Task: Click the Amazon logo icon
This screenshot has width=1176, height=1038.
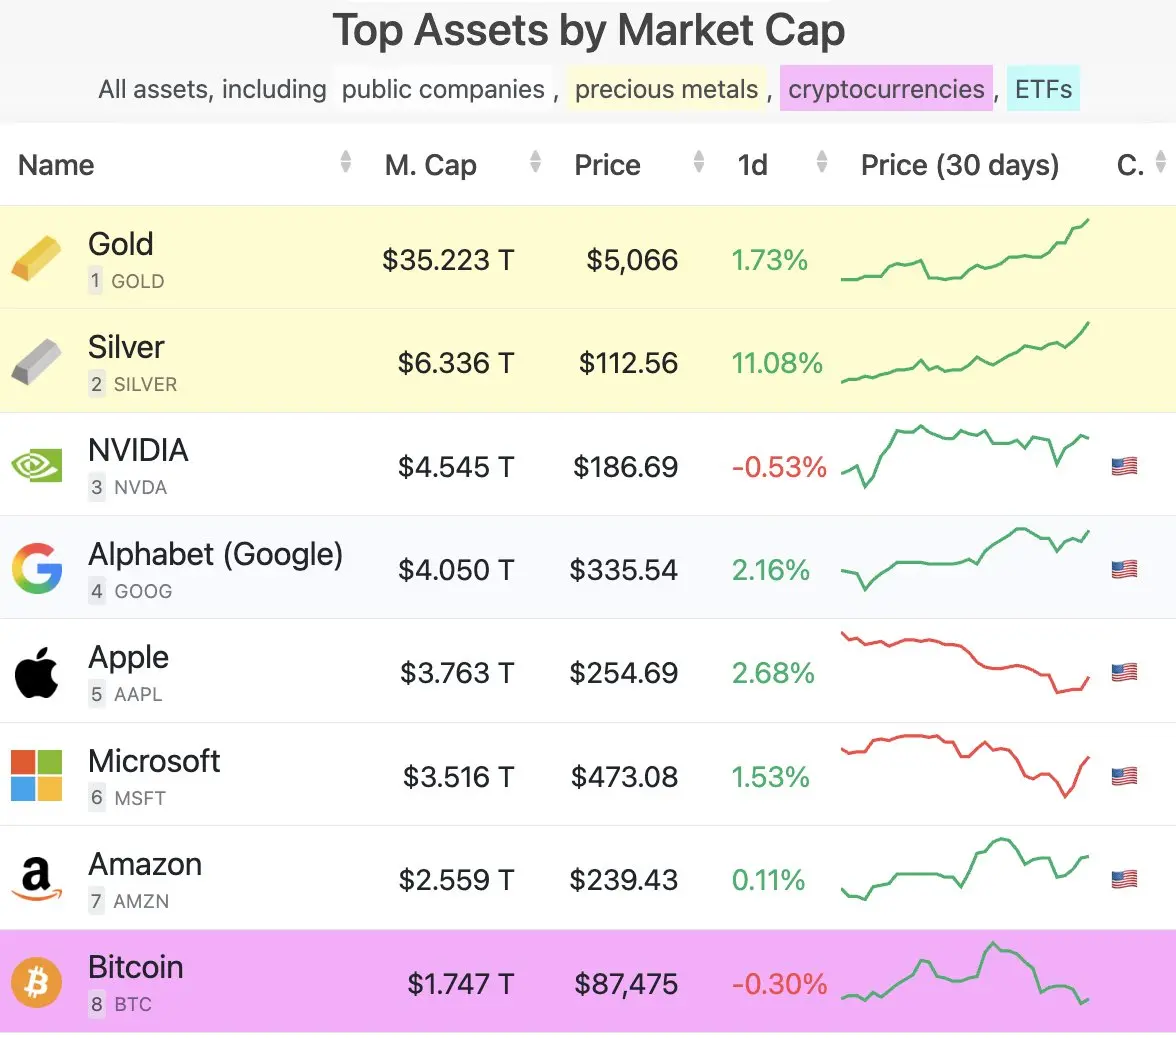Action: pyautogui.click(x=36, y=879)
